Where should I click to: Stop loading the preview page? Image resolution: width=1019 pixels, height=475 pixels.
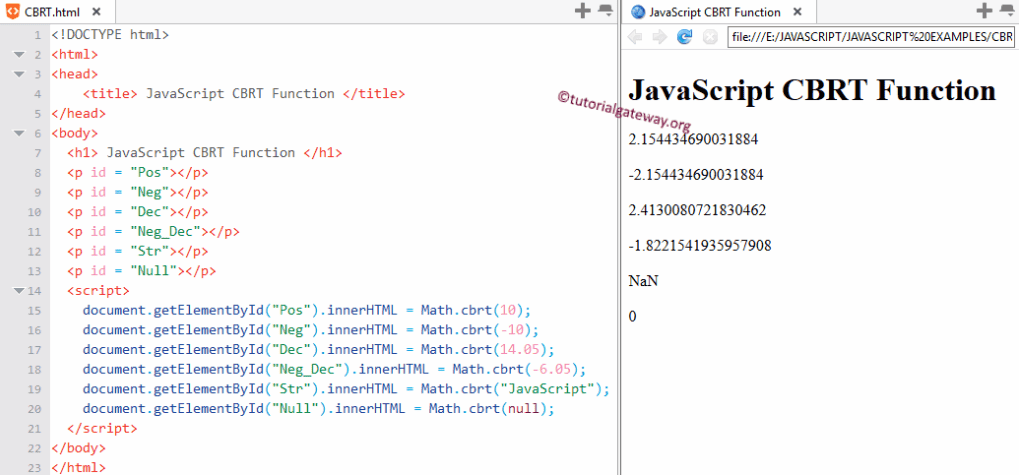pos(710,37)
